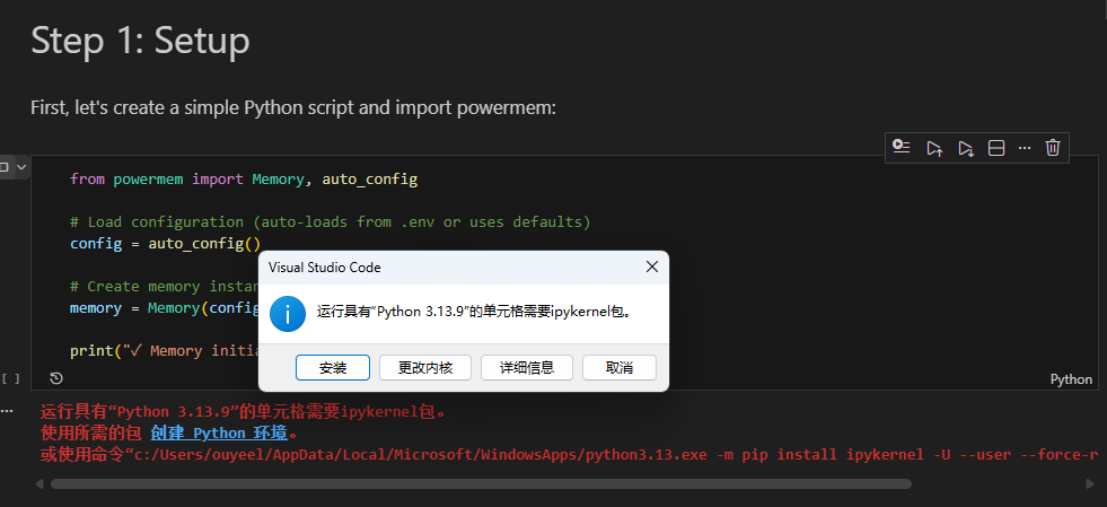Expand run options chevron beside cell
The width and height of the screenshot is (1107, 507).
21,167
